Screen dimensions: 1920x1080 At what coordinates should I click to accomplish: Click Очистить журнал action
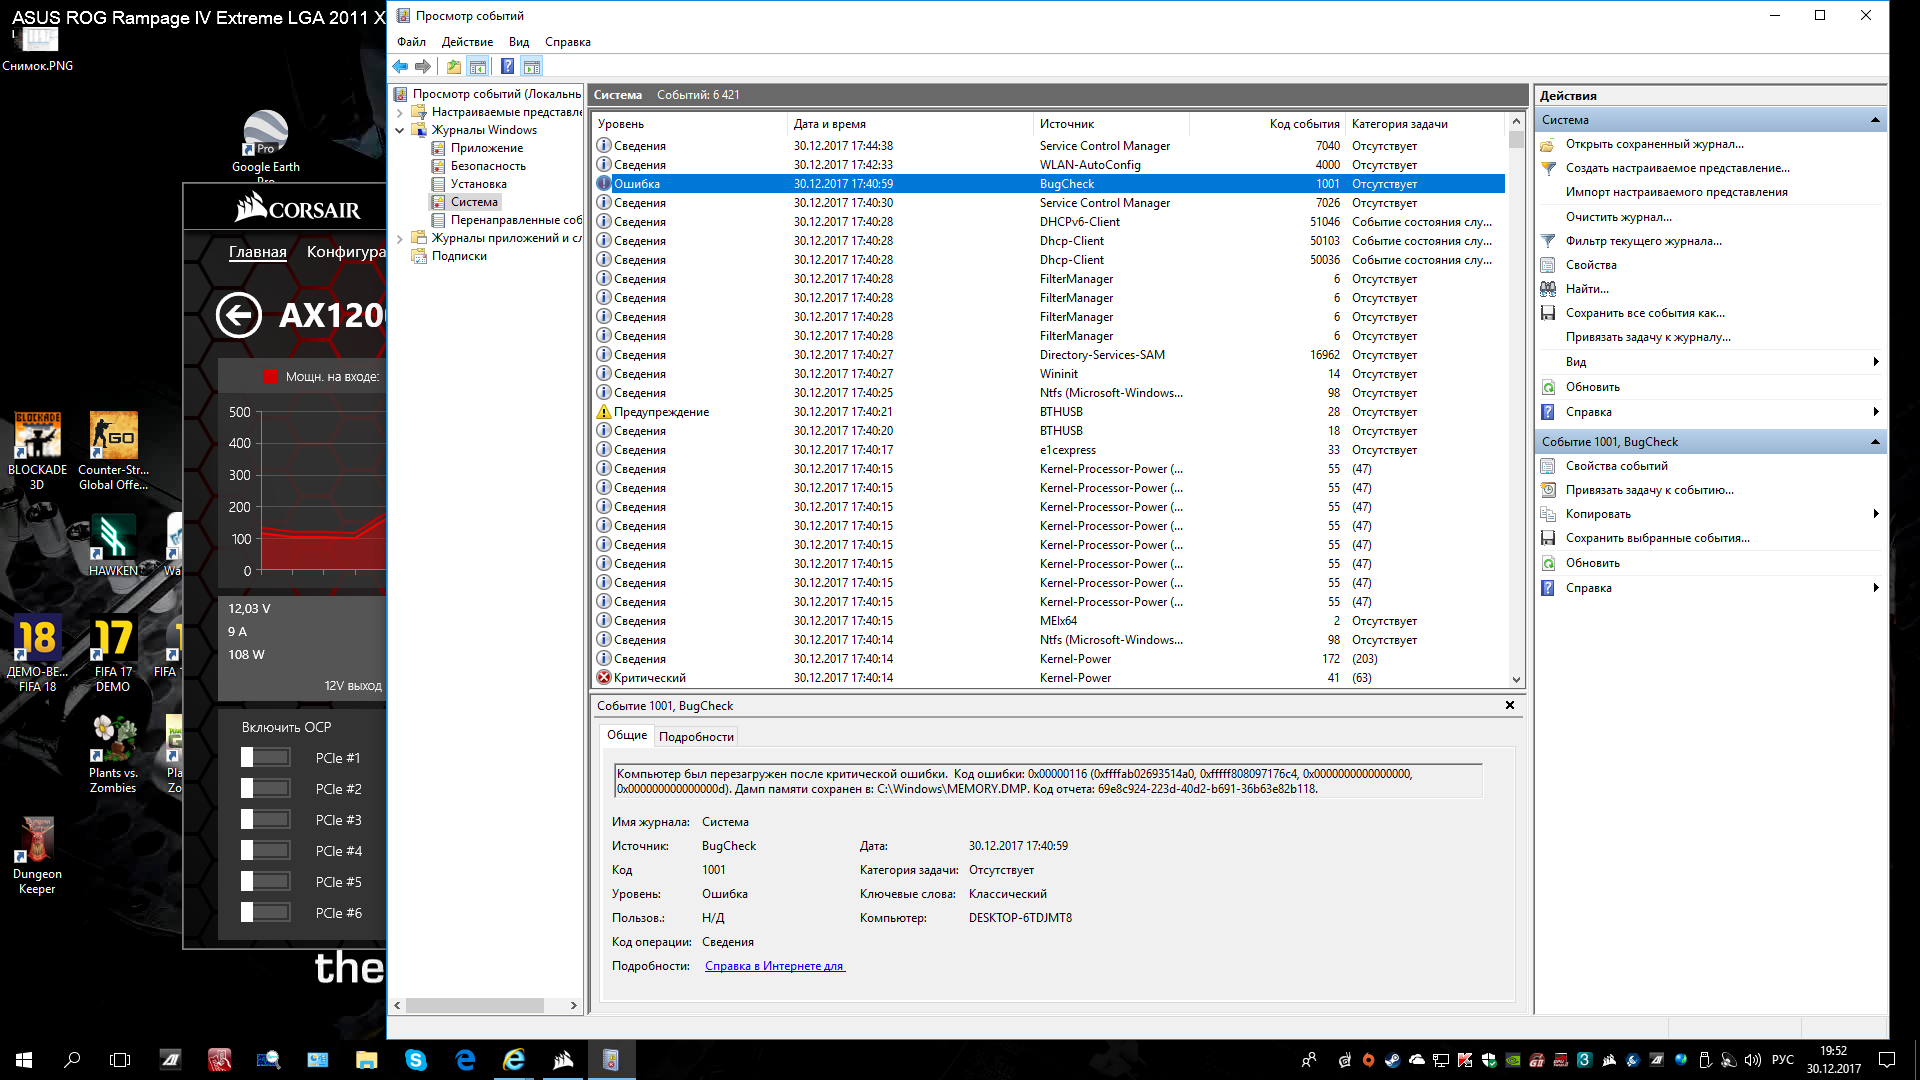pos(1618,217)
